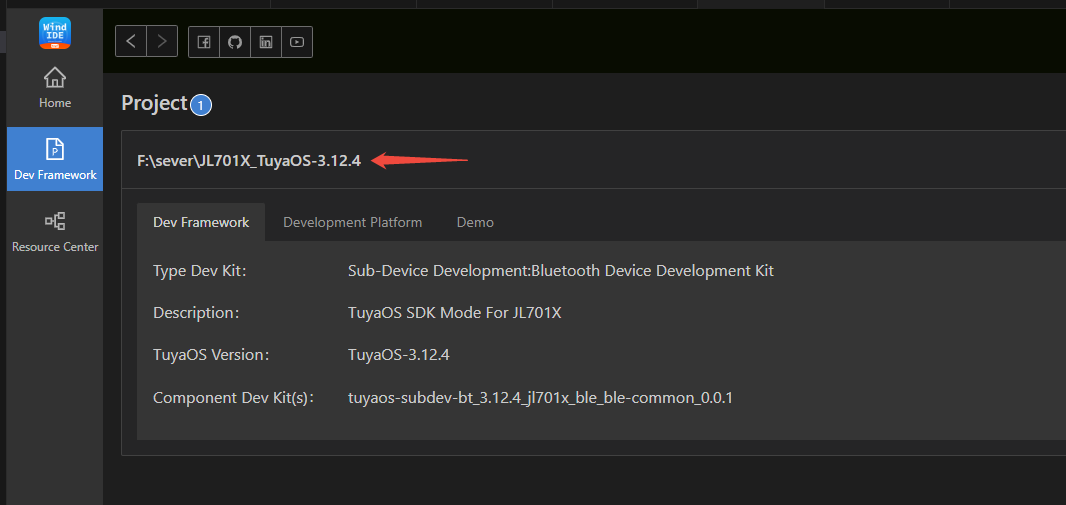
Task: Click the project count badge
Action: click(x=201, y=106)
